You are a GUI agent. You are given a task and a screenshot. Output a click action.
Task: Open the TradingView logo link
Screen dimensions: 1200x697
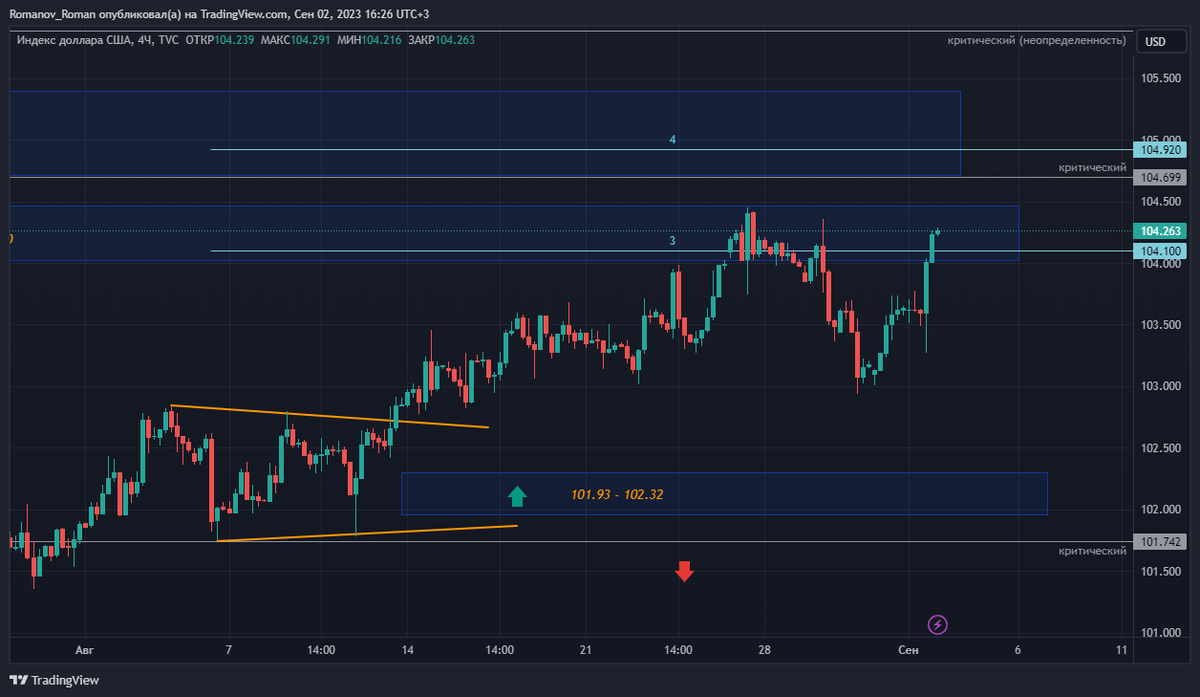click(x=55, y=680)
